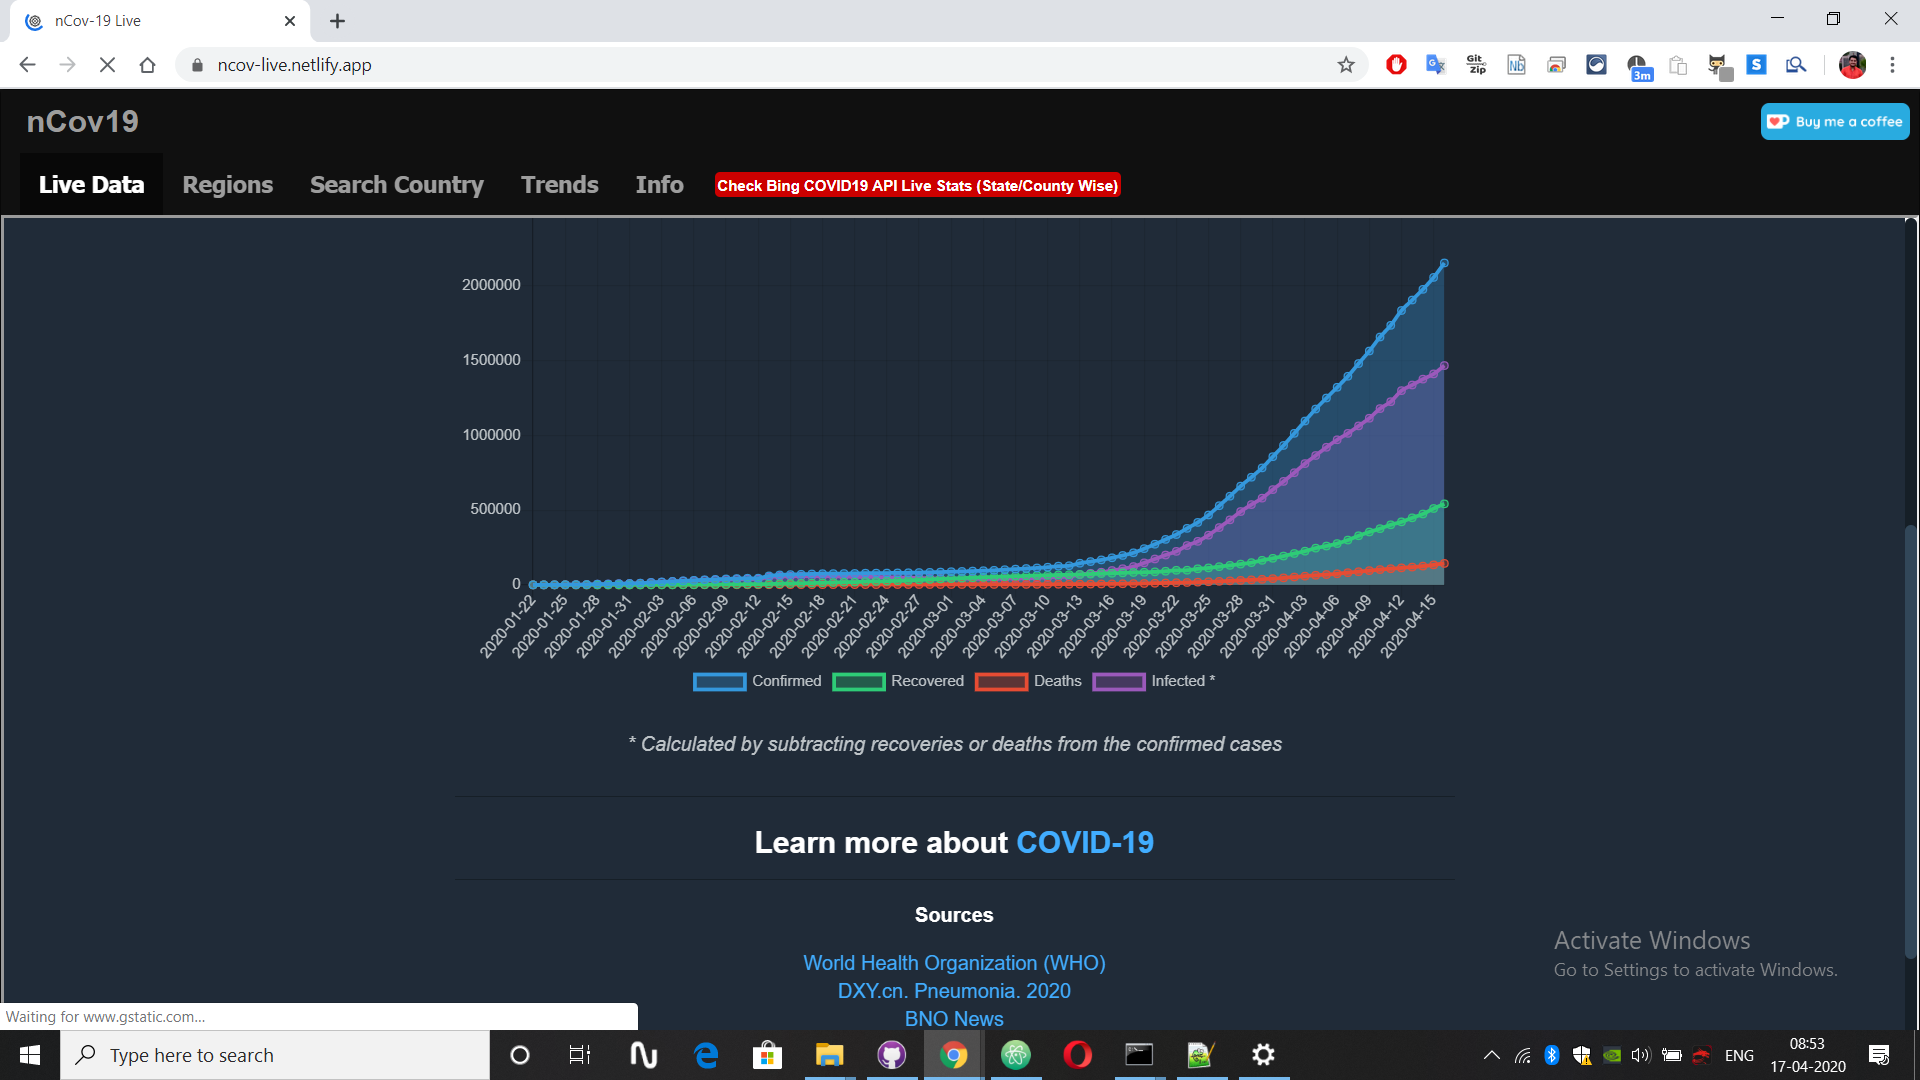This screenshot has width=1920, height=1080.
Task: Open the World Health Organization (WHO) link
Action: click(953, 963)
